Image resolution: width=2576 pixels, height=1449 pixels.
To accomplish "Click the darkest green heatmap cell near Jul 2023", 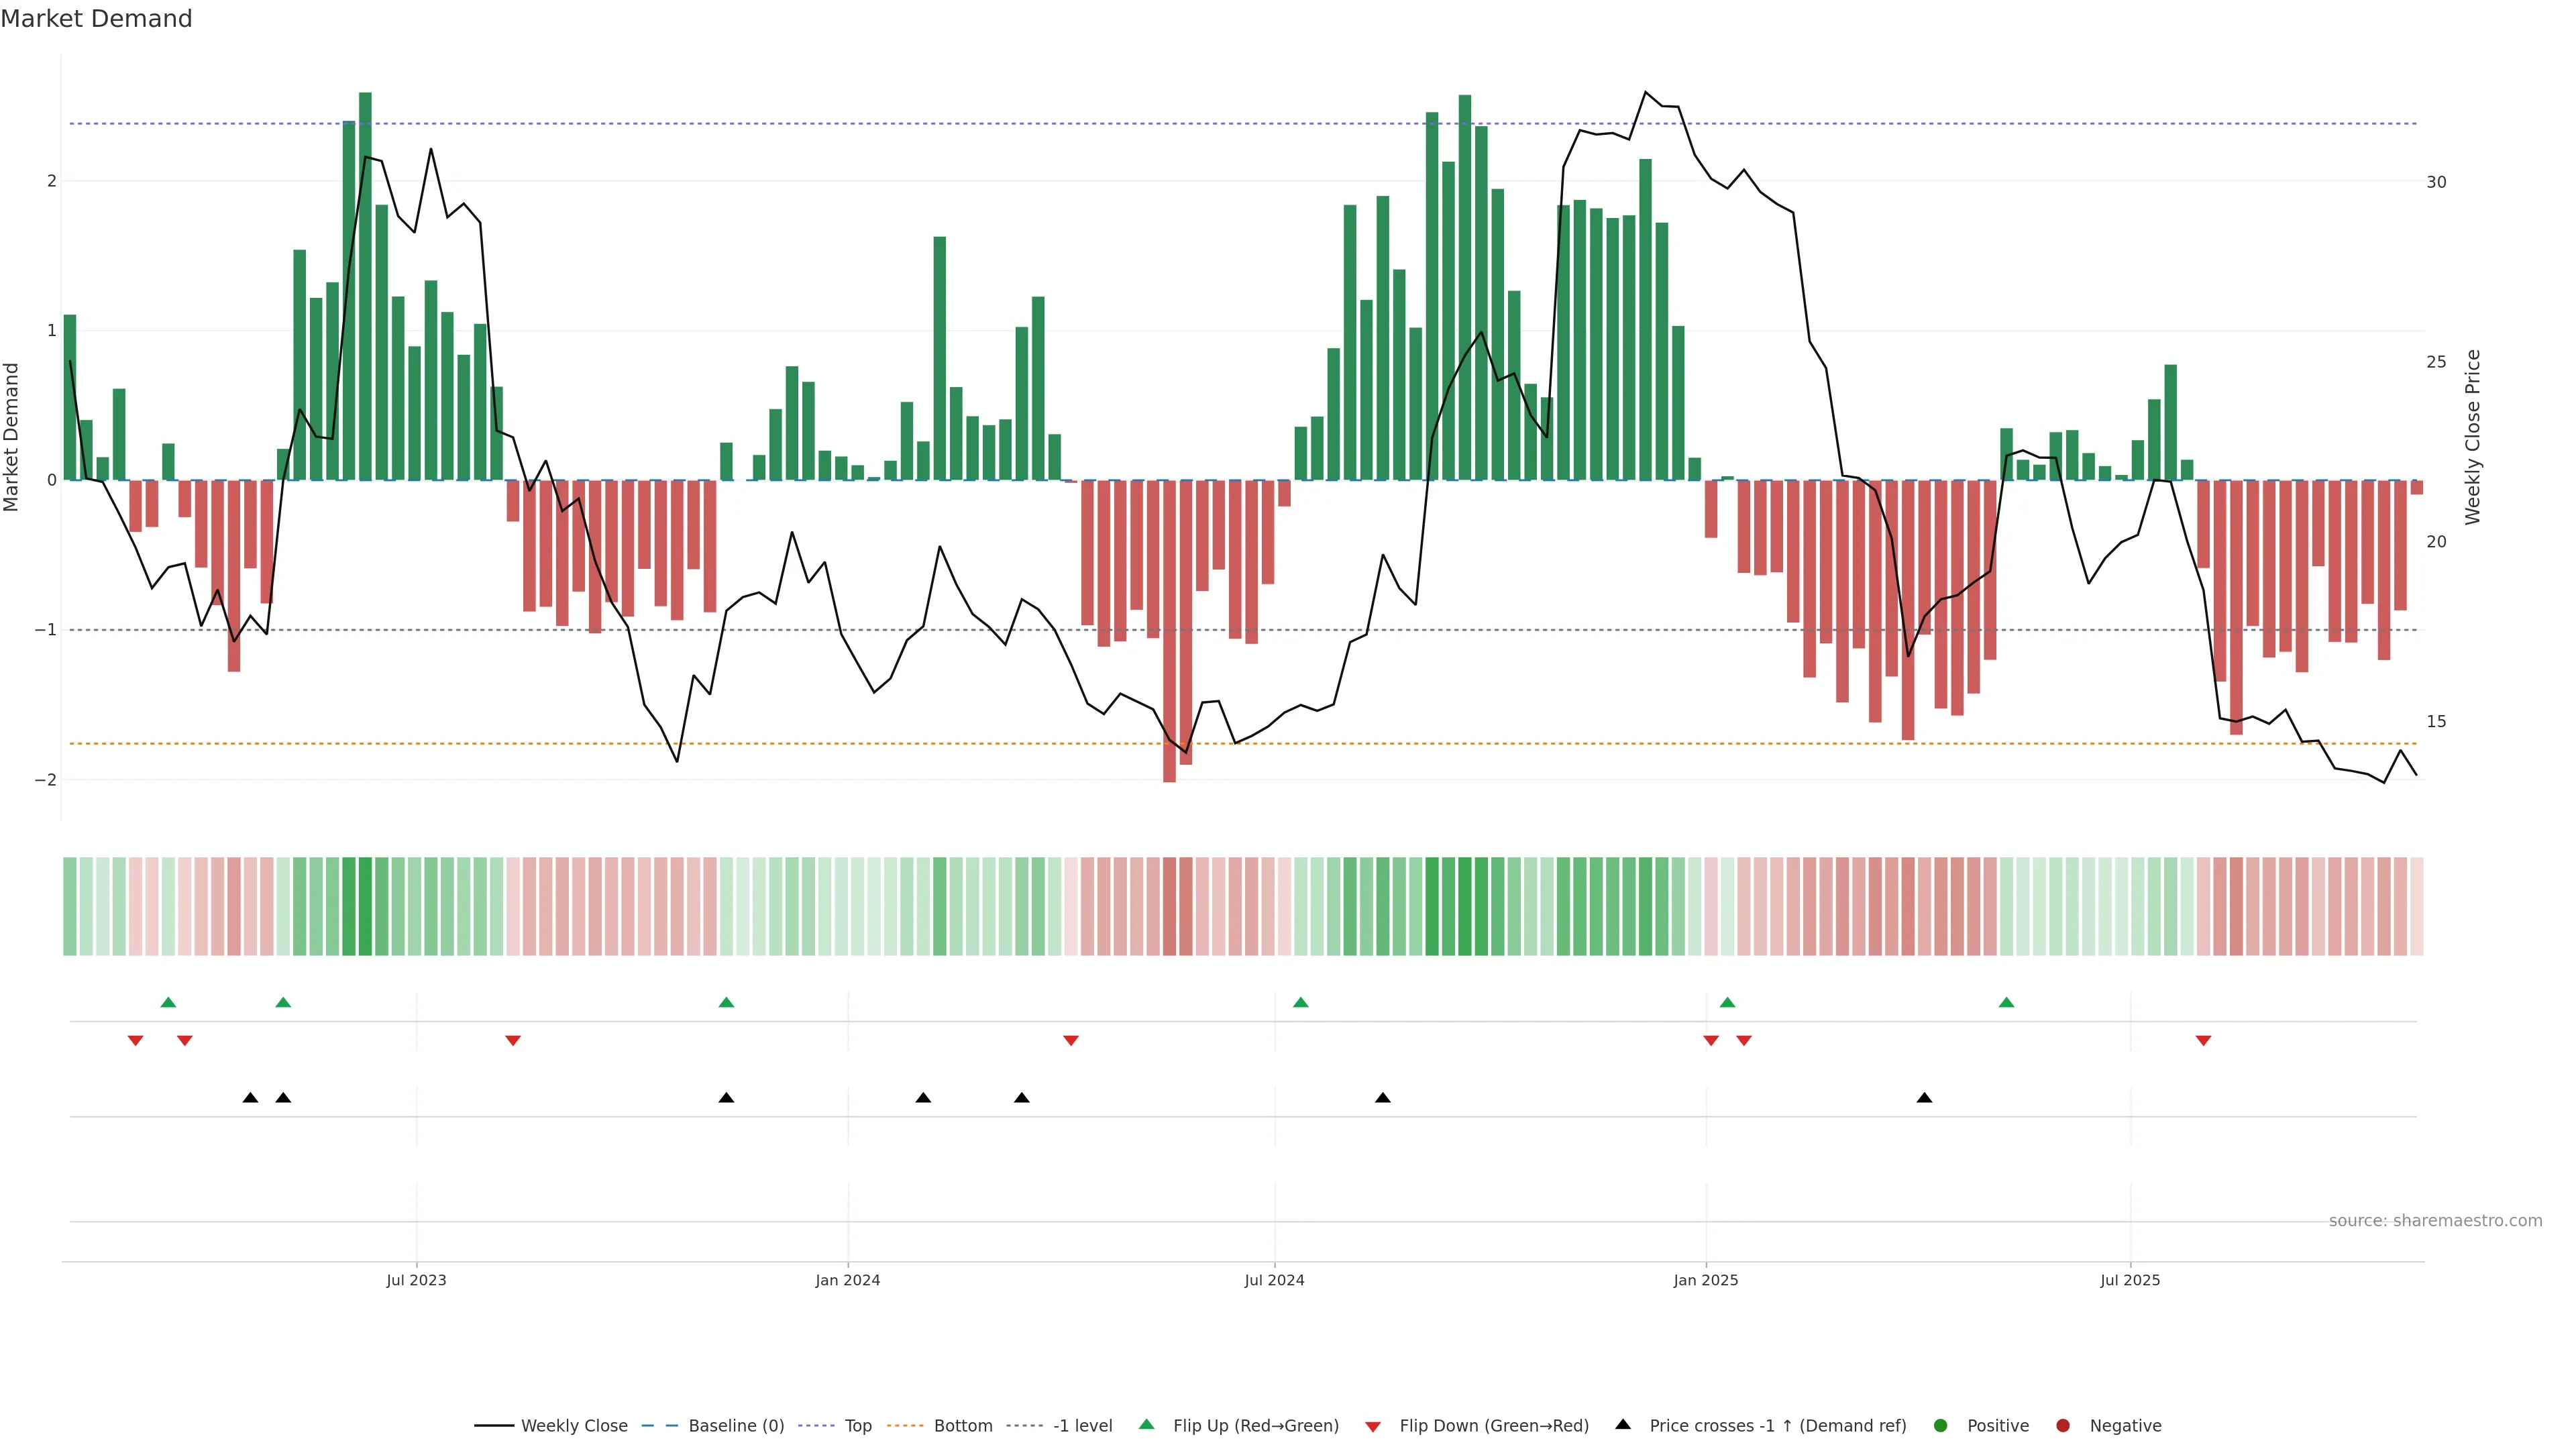I will [x=365, y=906].
